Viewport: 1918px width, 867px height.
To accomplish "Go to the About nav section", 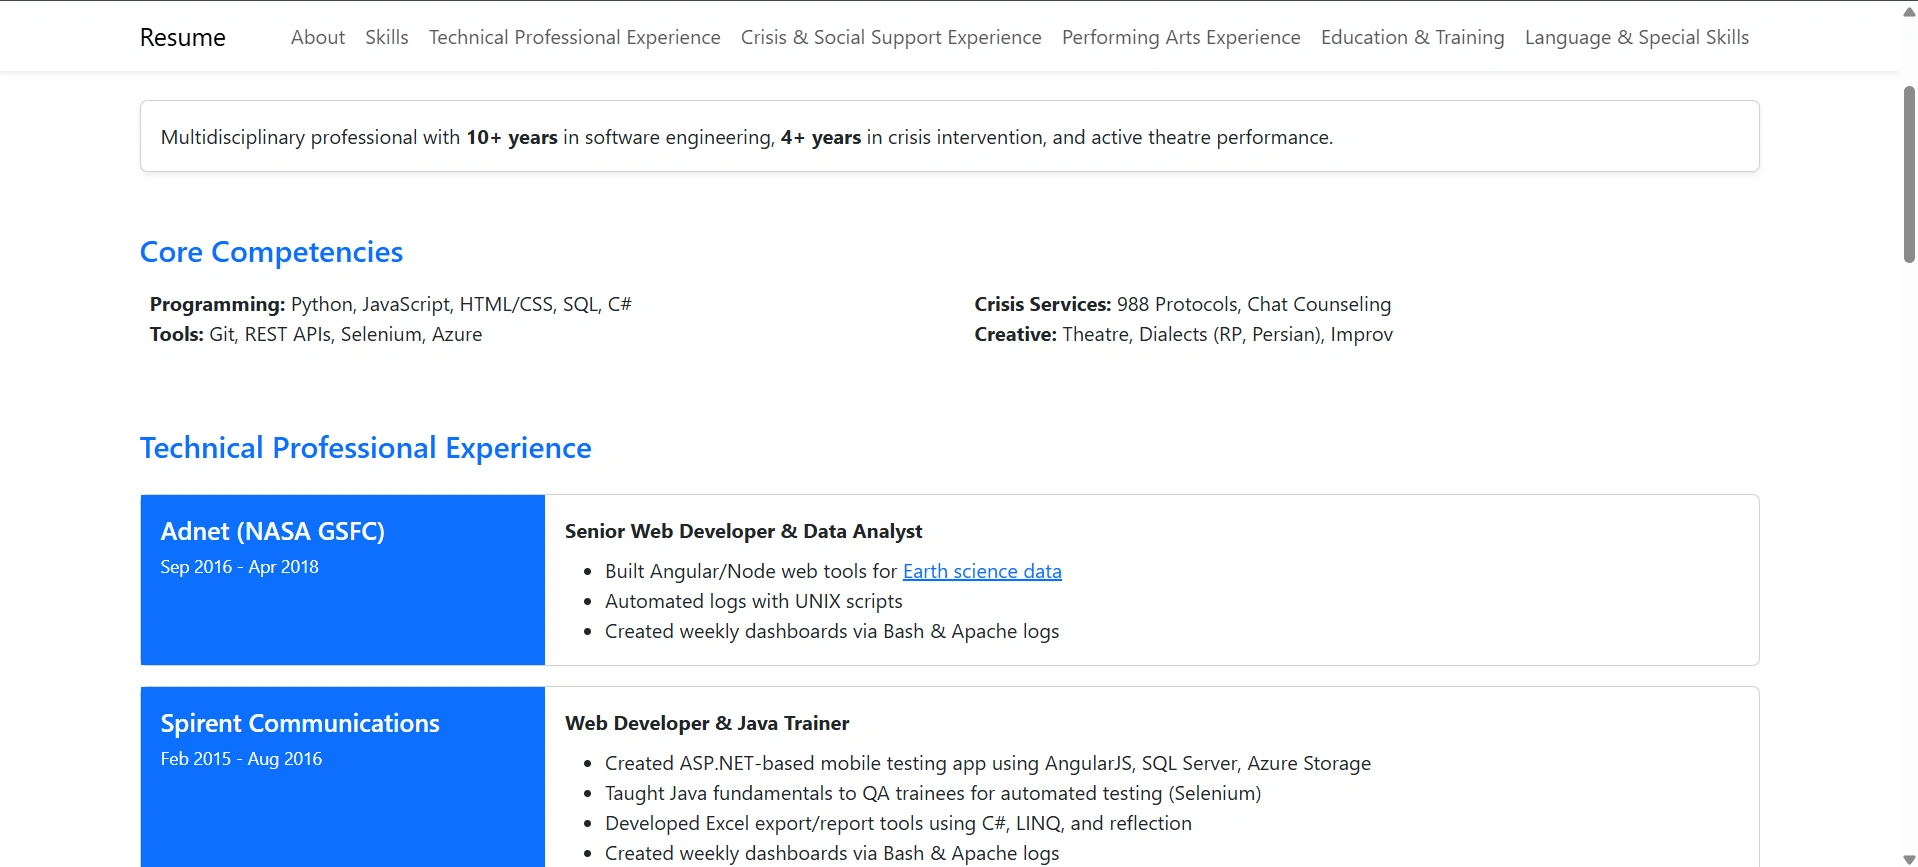I will [317, 38].
